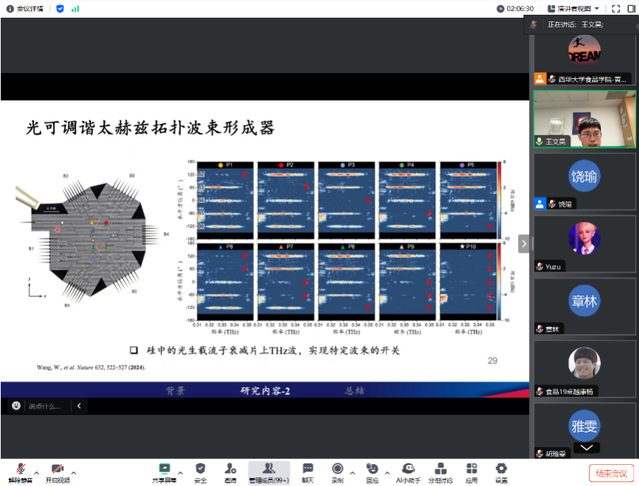Open the 聊天 chat panel
The image size is (639, 486).
click(x=307, y=468)
